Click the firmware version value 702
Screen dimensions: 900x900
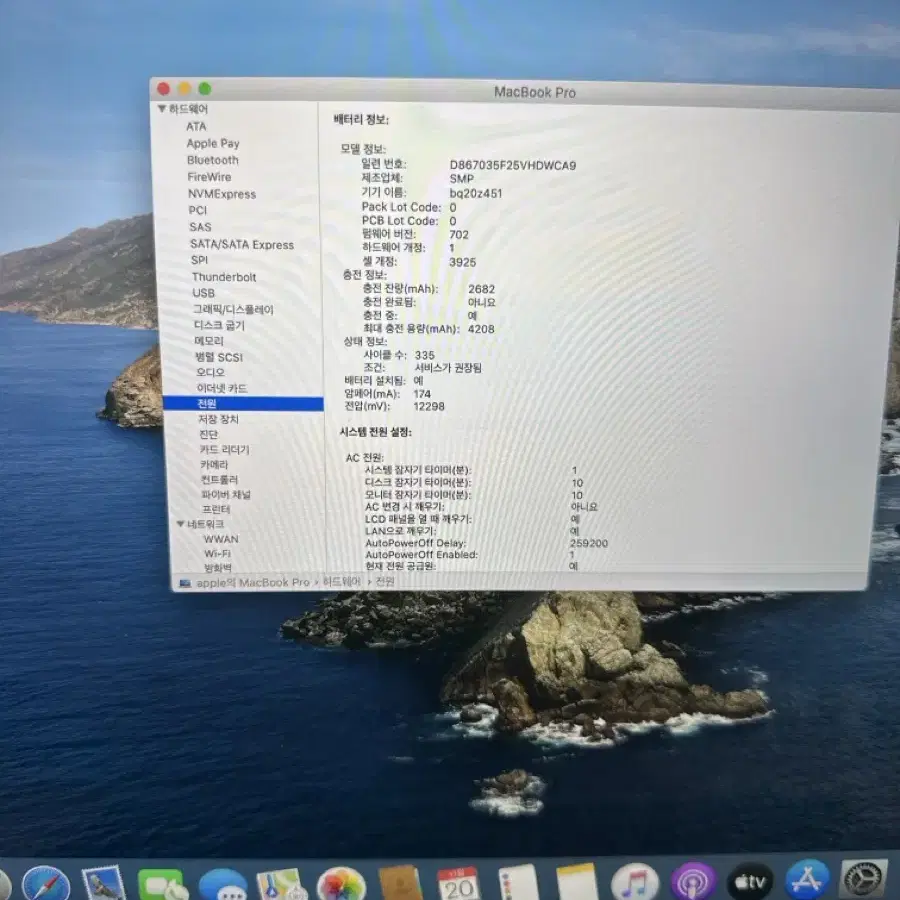point(459,234)
